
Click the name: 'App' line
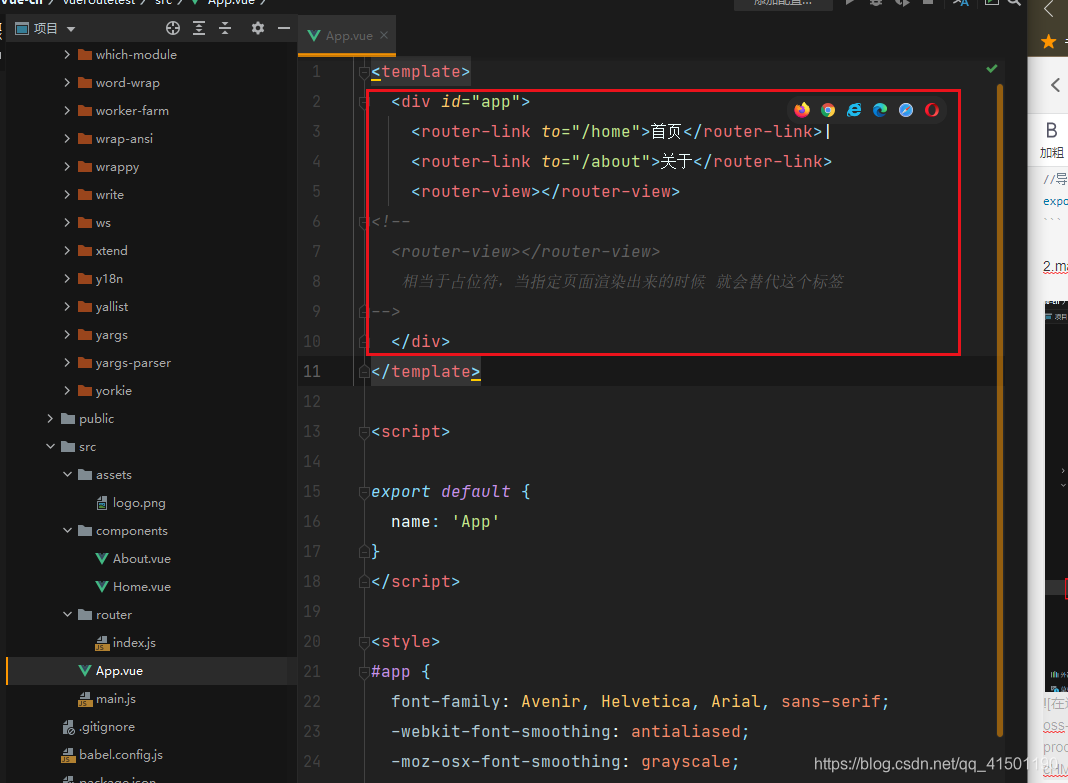coord(445,522)
